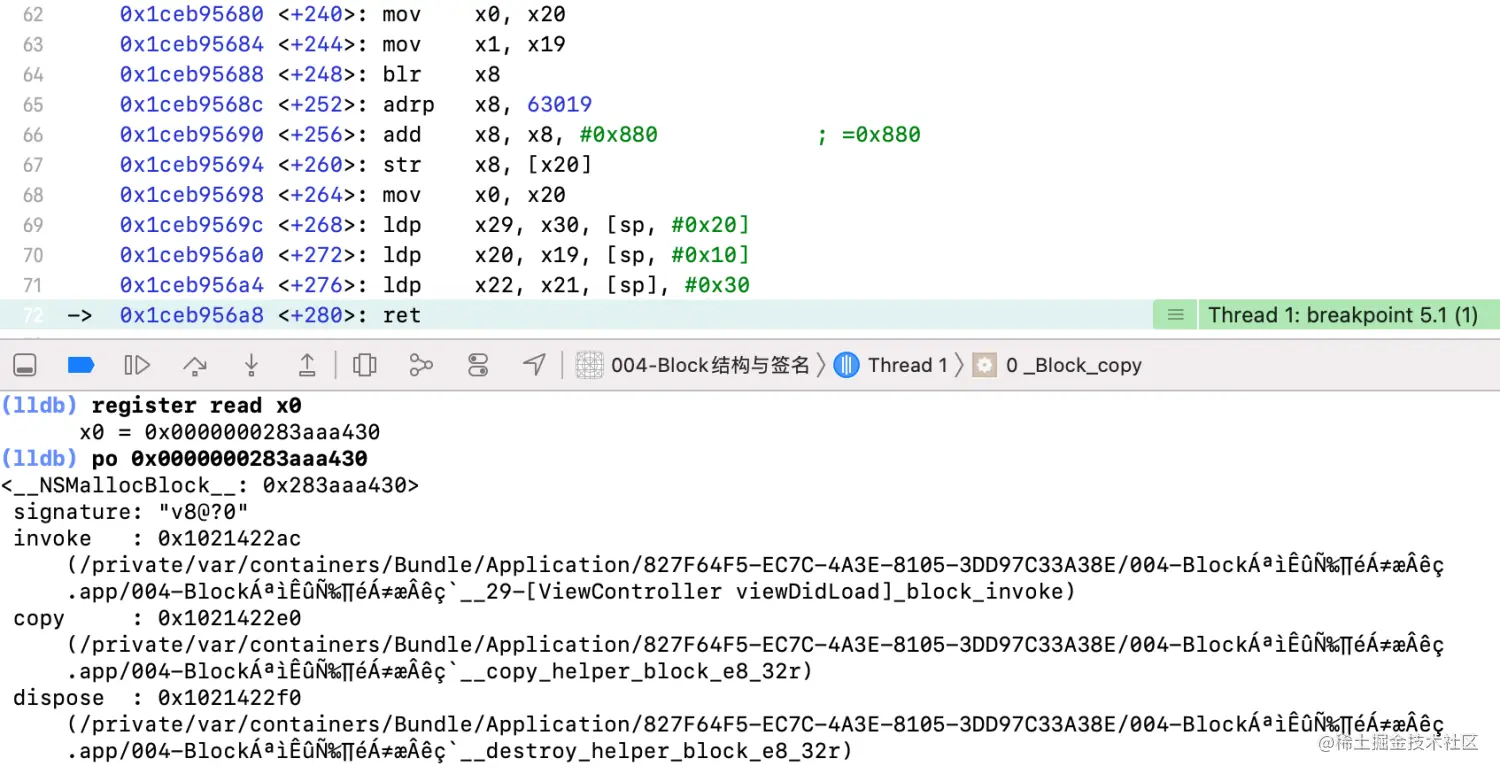Click the str x8, [x20] instruction
The height and width of the screenshot is (774, 1500).
click(x=487, y=165)
